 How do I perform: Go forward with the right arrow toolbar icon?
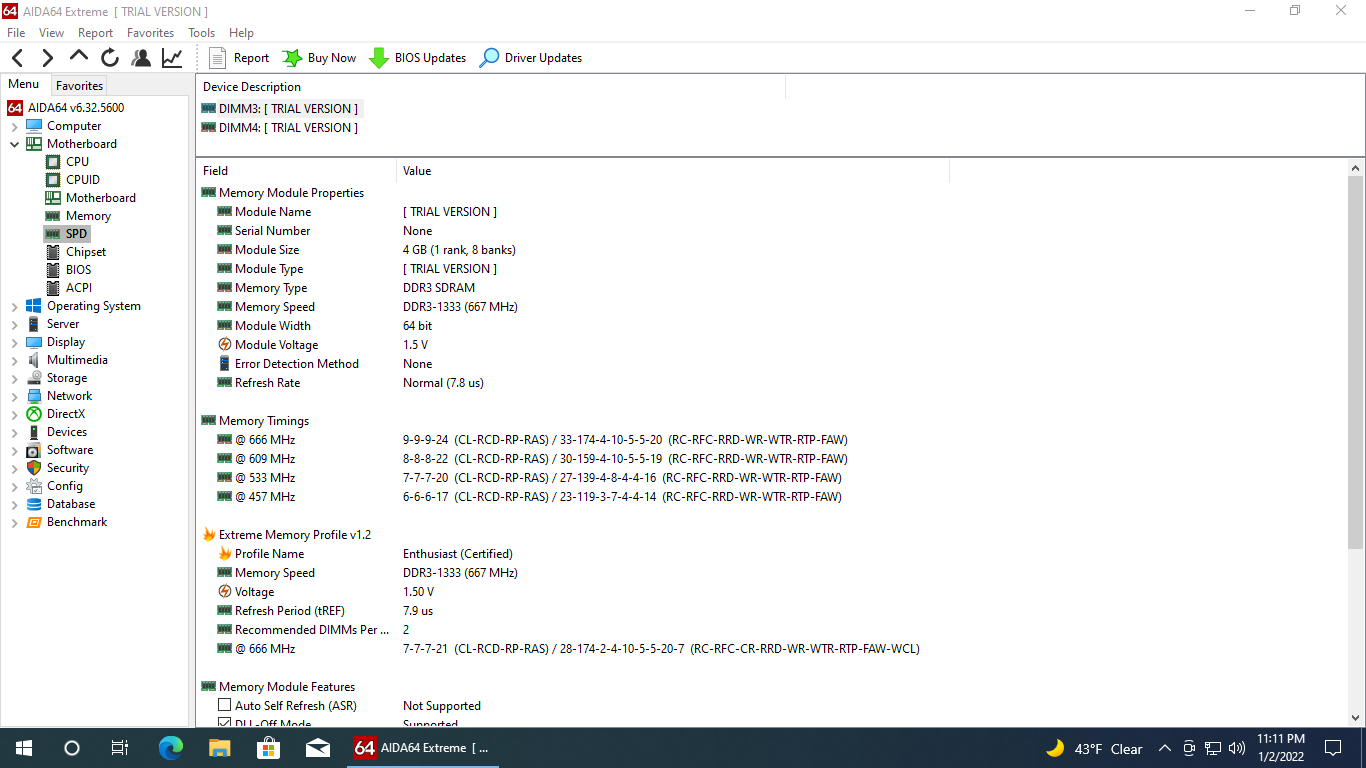[x=48, y=58]
